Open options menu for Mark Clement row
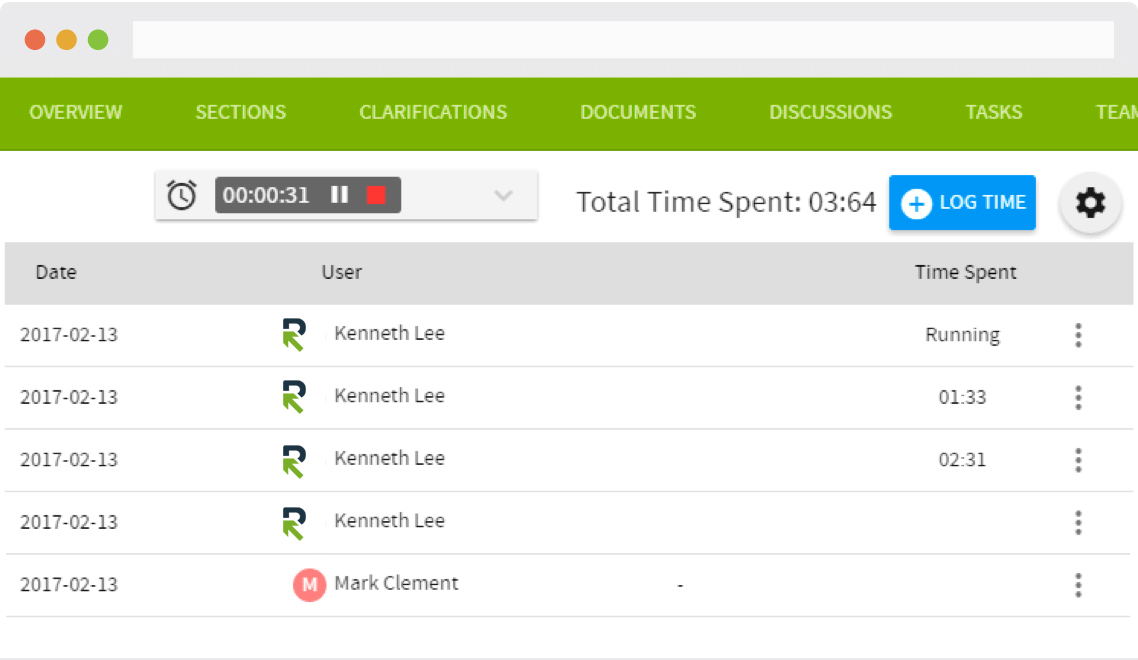The height and width of the screenshot is (660, 1138). coord(1078,585)
